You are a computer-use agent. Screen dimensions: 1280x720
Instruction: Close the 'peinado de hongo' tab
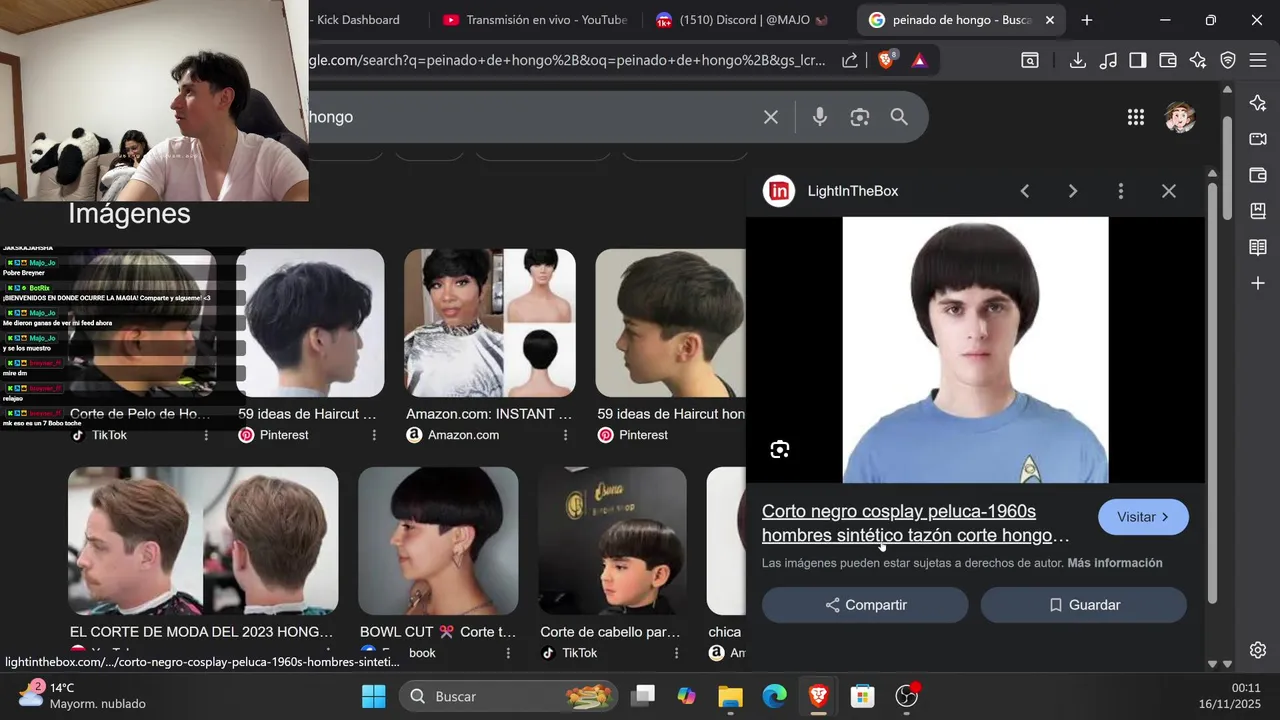pyautogui.click(x=1050, y=20)
